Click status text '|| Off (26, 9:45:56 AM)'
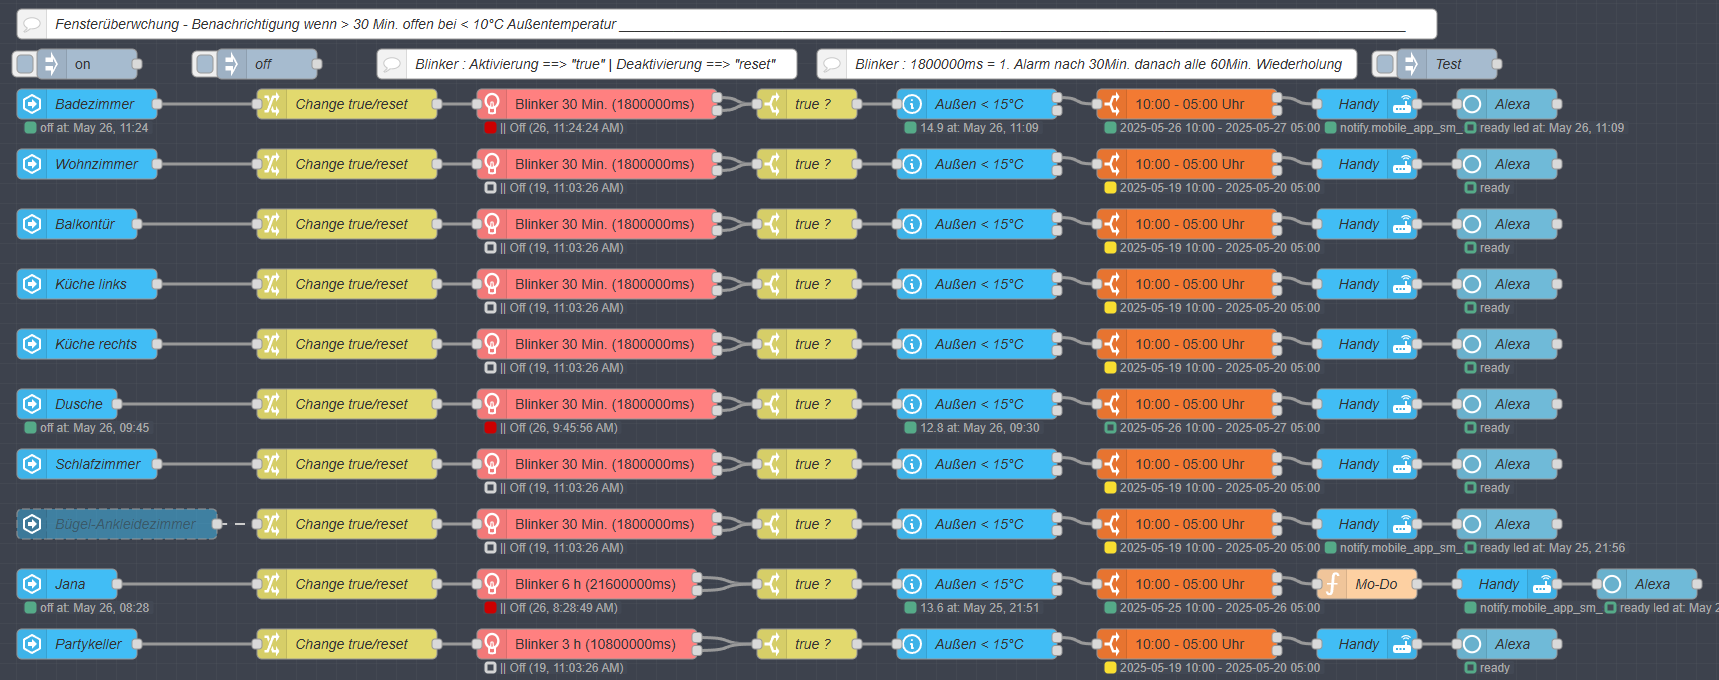The image size is (1719, 680). [x=558, y=428]
